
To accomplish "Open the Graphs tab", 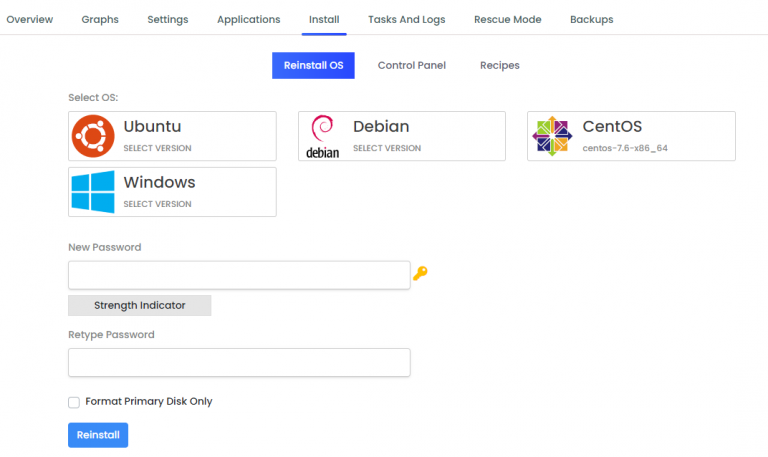I will [100, 20].
